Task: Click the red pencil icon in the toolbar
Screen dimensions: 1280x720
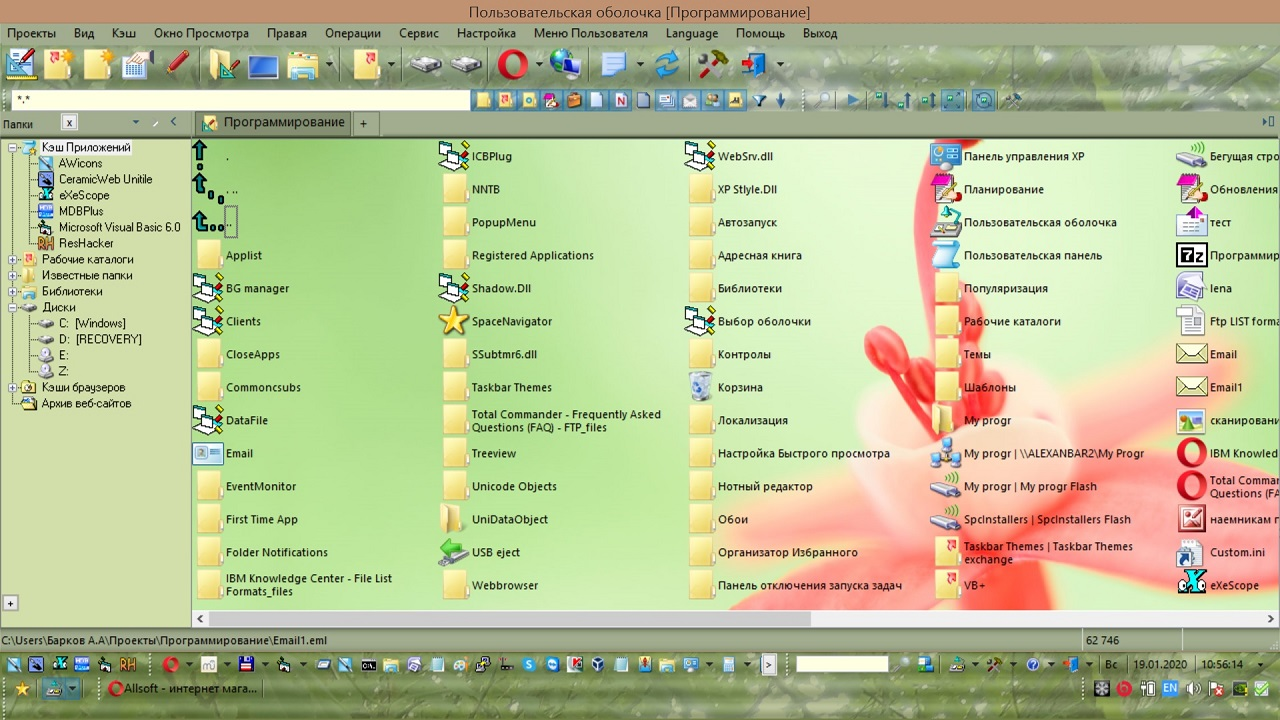Action: pos(178,65)
